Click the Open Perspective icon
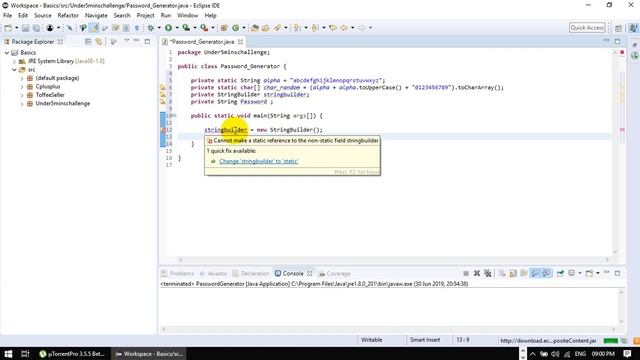Image resolution: width=640 pixels, height=360 pixels. click(619, 28)
